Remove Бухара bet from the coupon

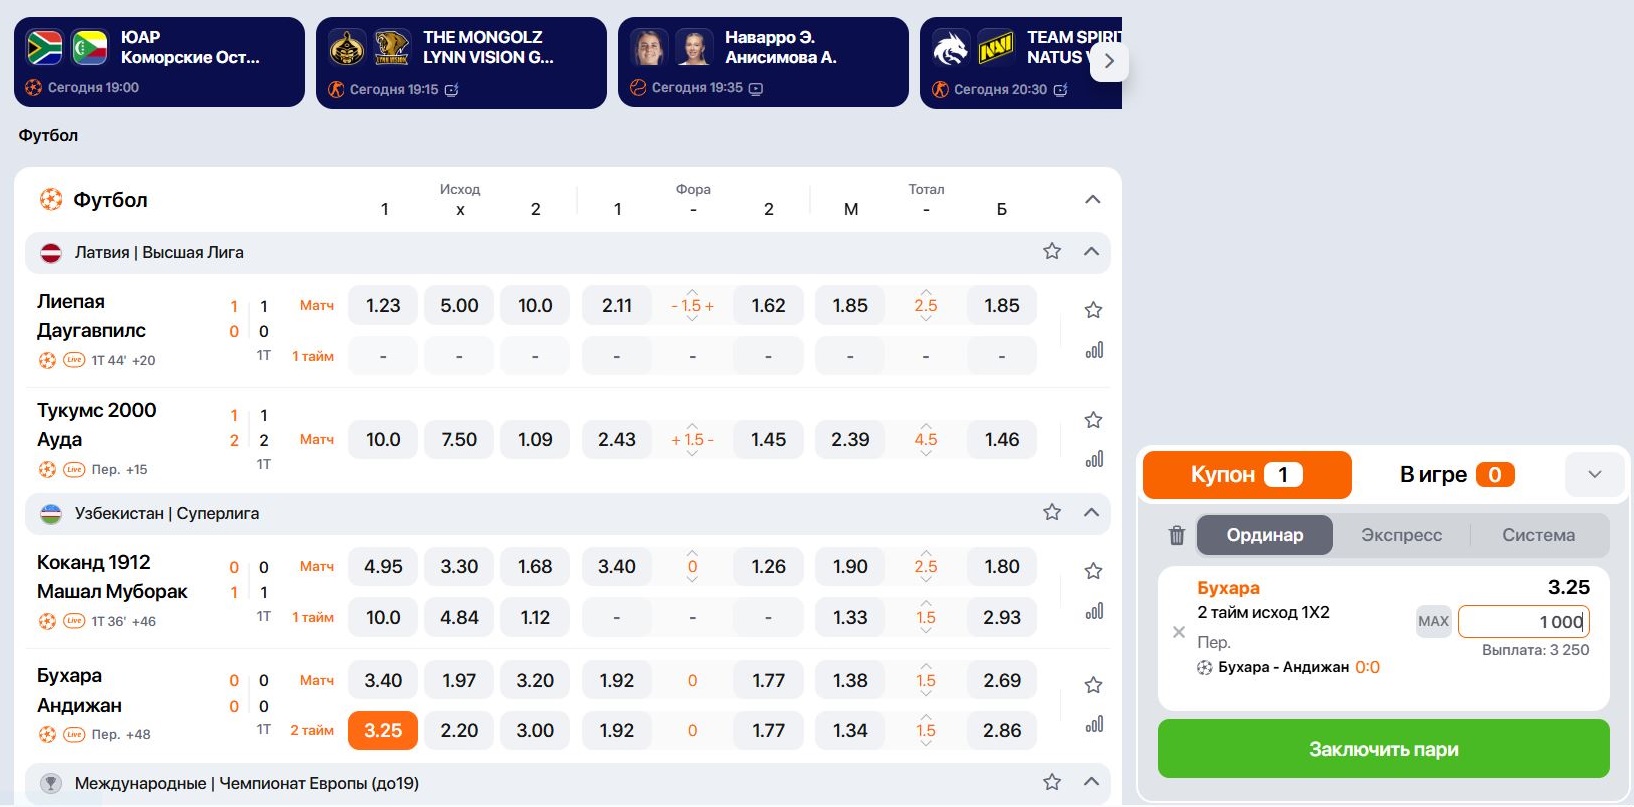point(1179,632)
